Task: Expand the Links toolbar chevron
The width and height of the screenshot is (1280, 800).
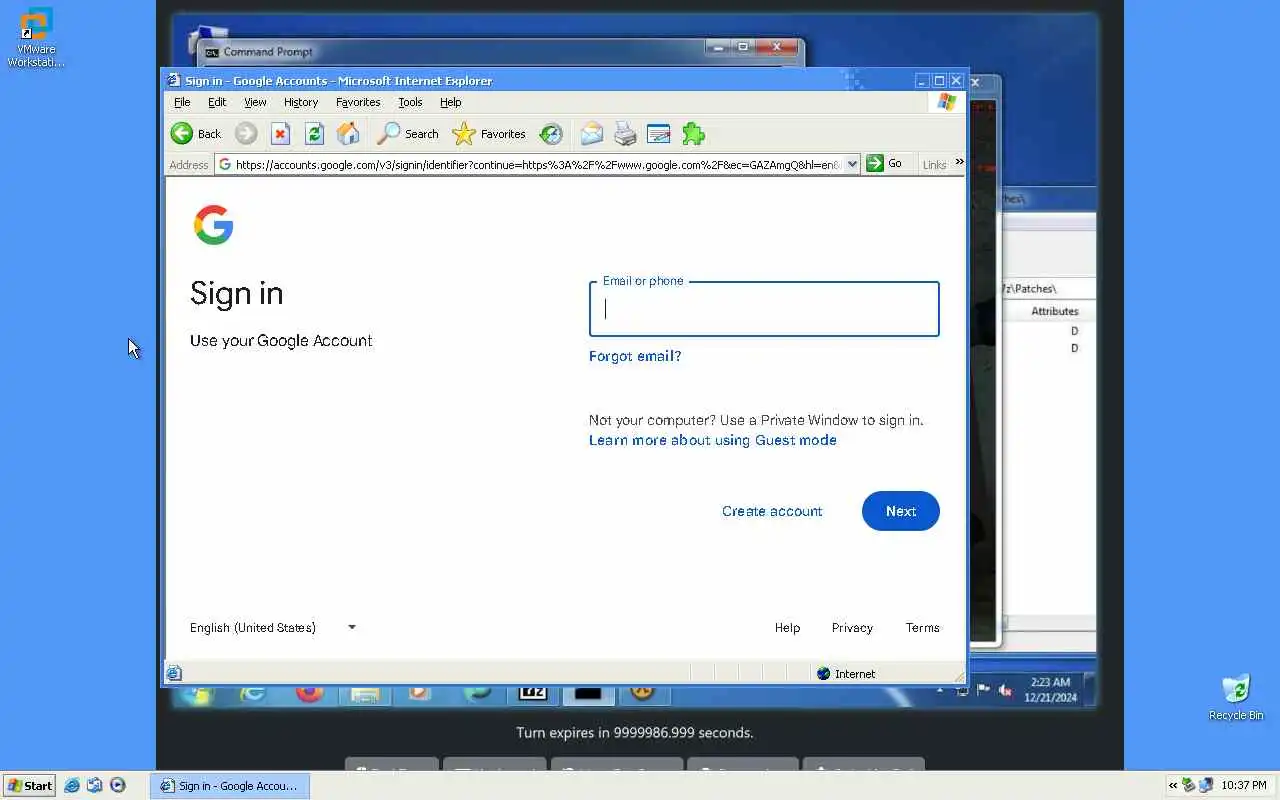Action: [959, 162]
